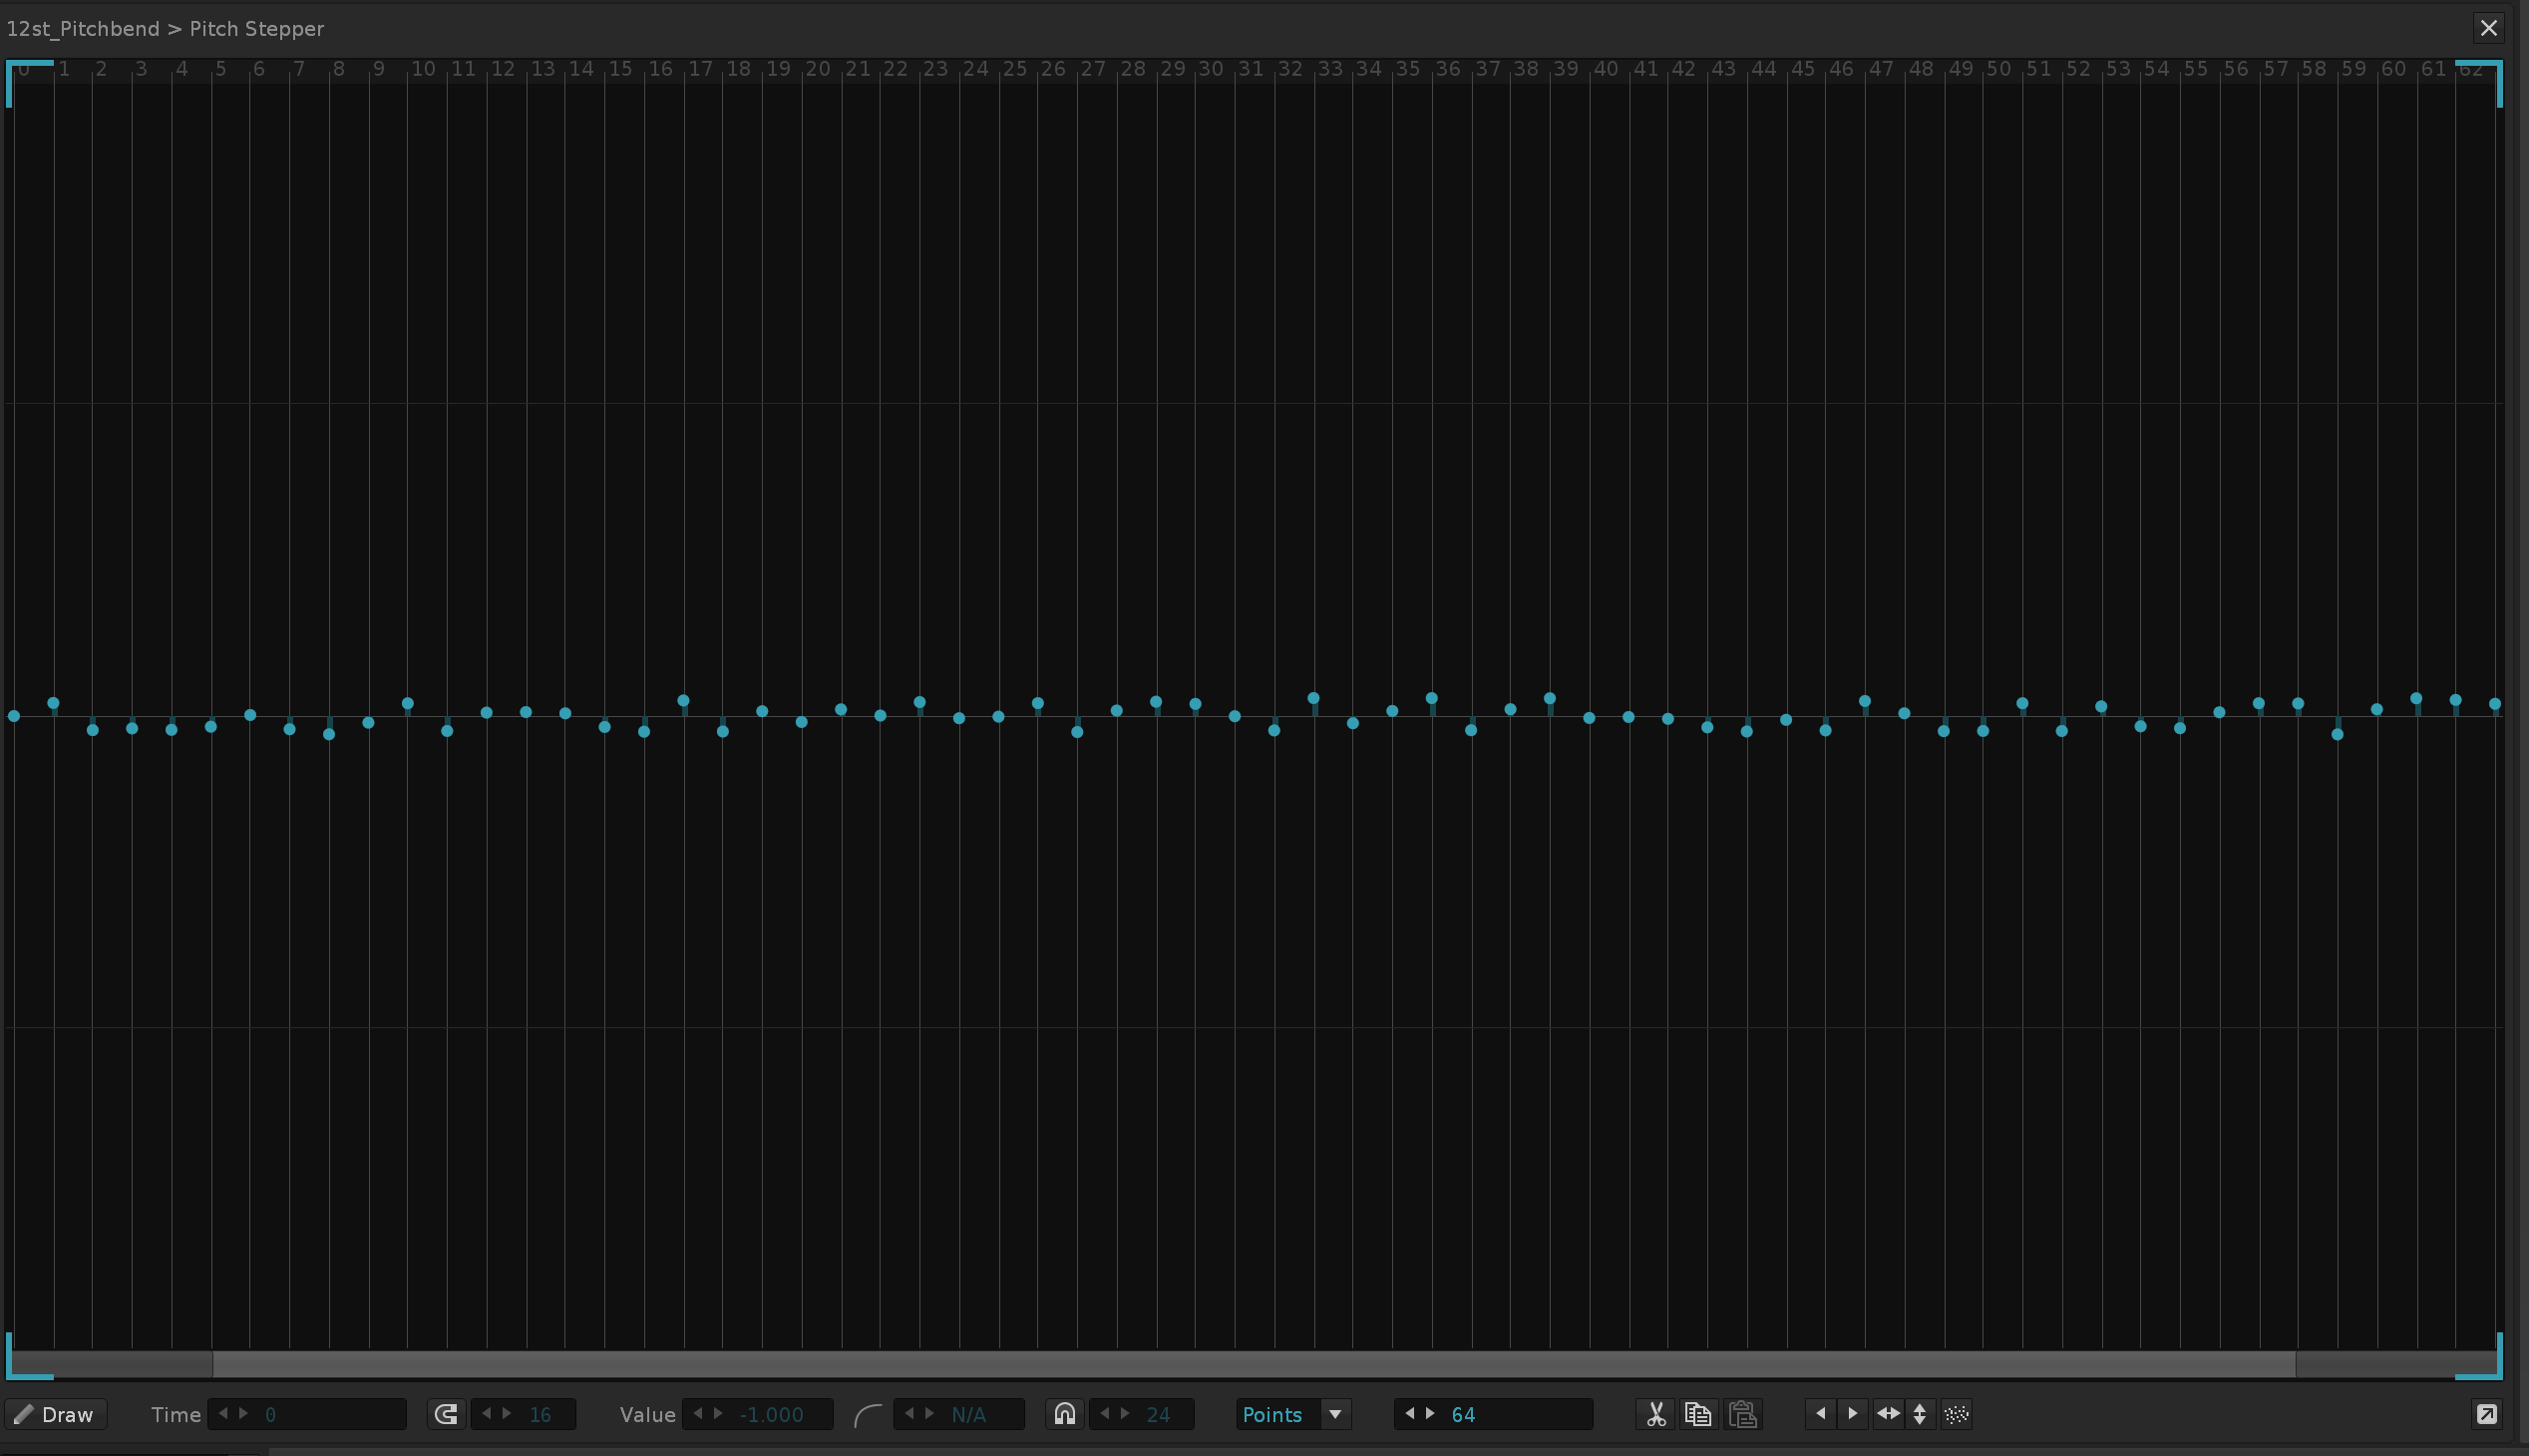
Task: Flip envelope vertically
Action: coord(1919,1414)
